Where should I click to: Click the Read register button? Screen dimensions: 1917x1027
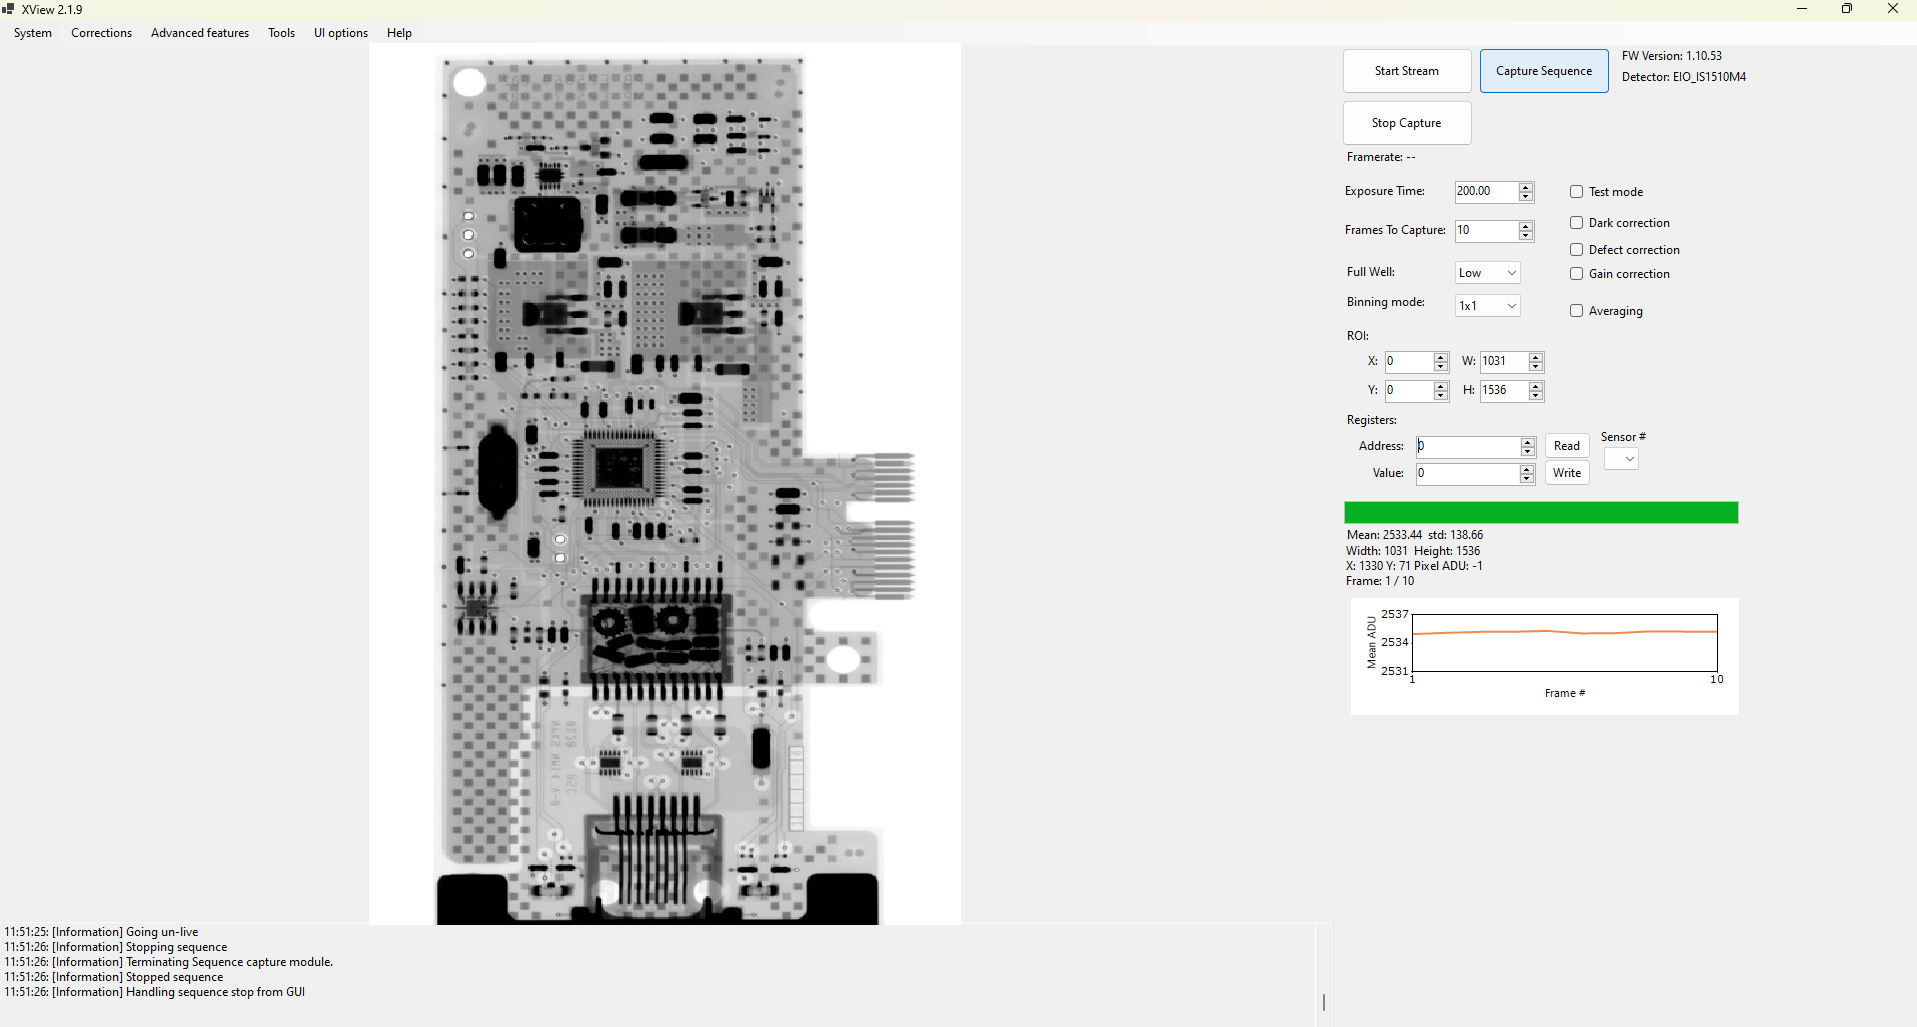1567,446
